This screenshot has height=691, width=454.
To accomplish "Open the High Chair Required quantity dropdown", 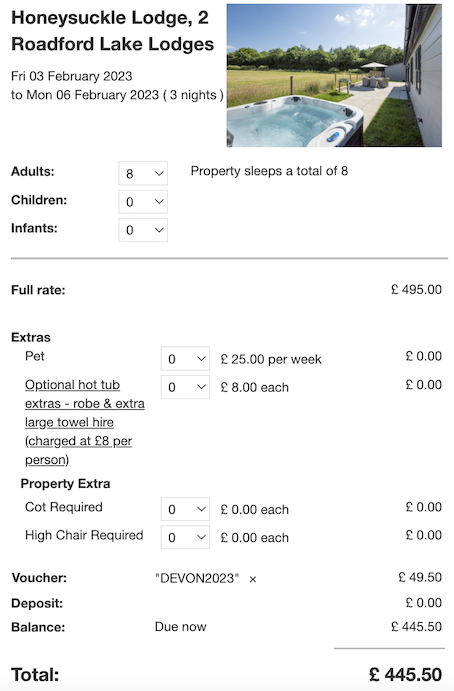I will 185,537.
